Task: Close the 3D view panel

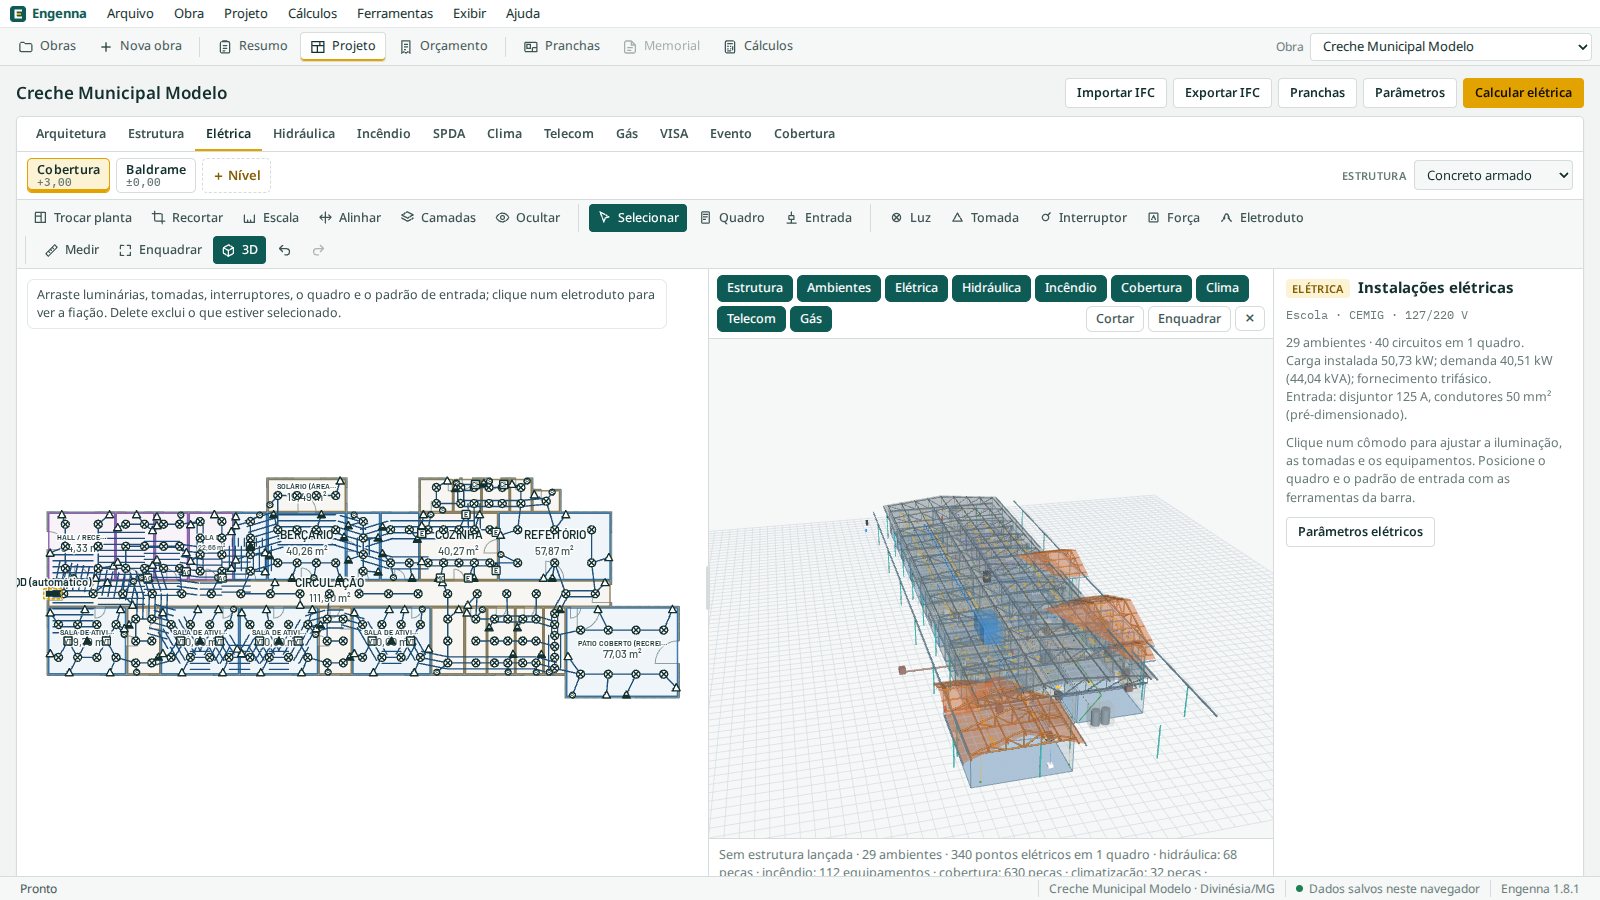Action: pyautogui.click(x=1250, y=319)
